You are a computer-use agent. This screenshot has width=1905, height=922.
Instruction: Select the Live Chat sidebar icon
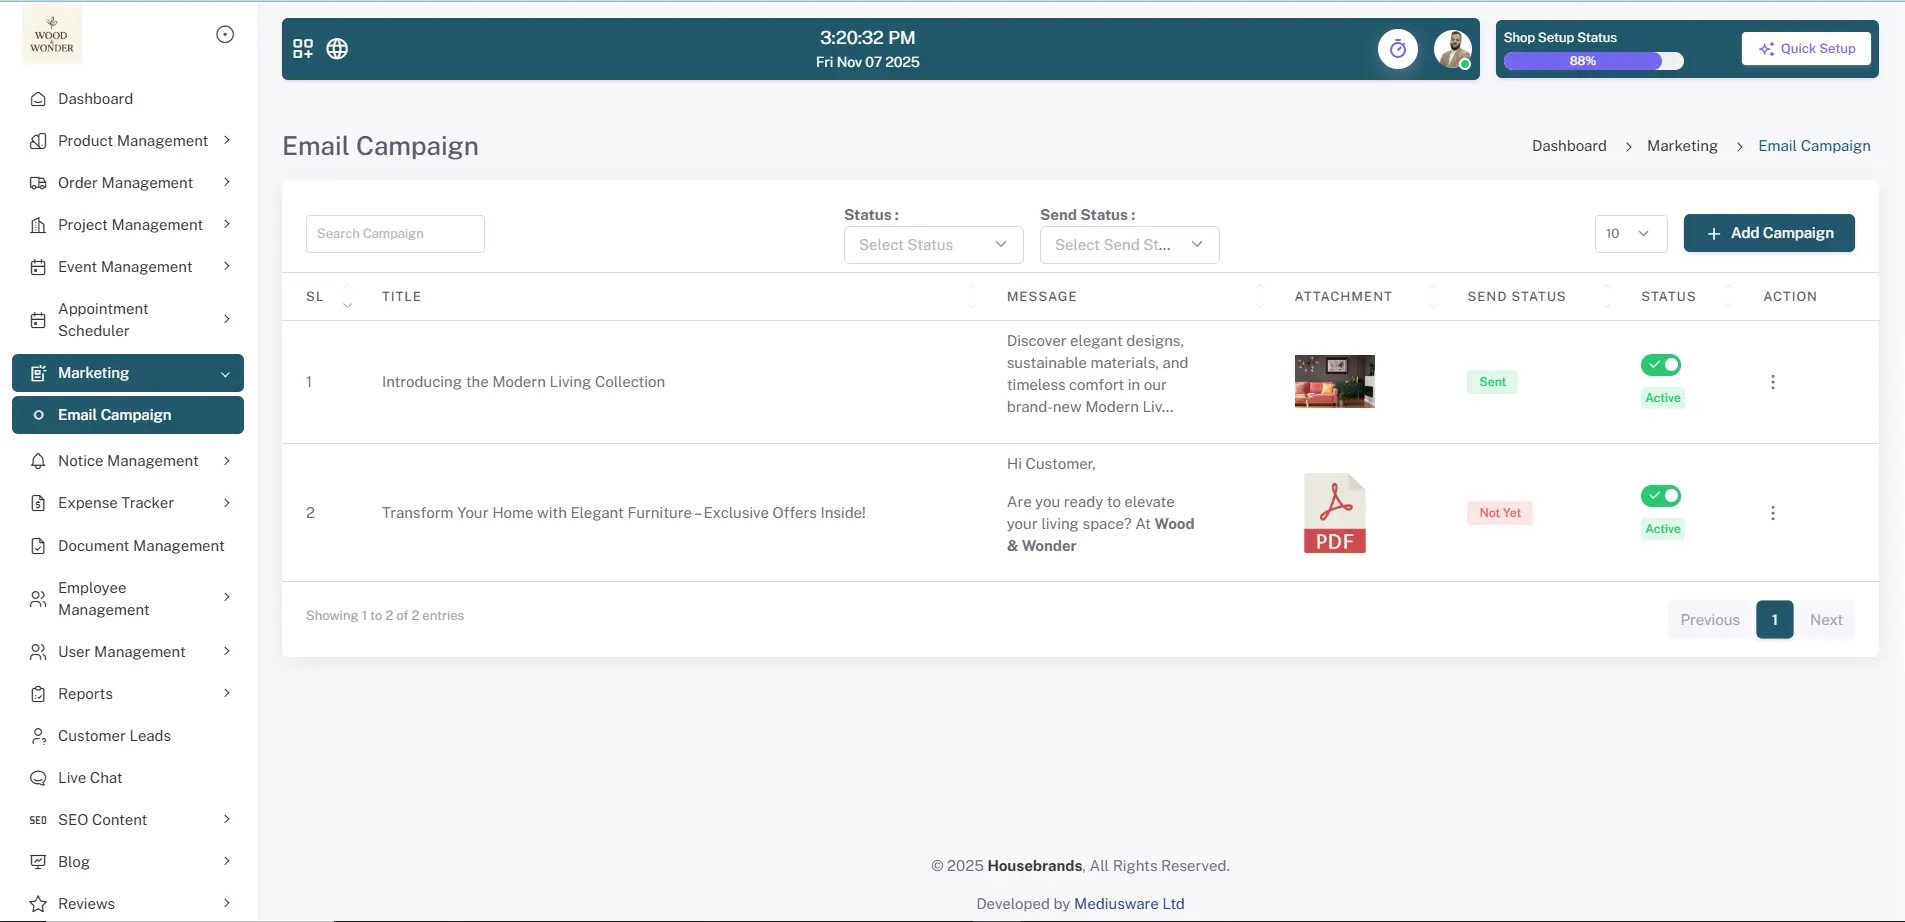pos(37,777)
